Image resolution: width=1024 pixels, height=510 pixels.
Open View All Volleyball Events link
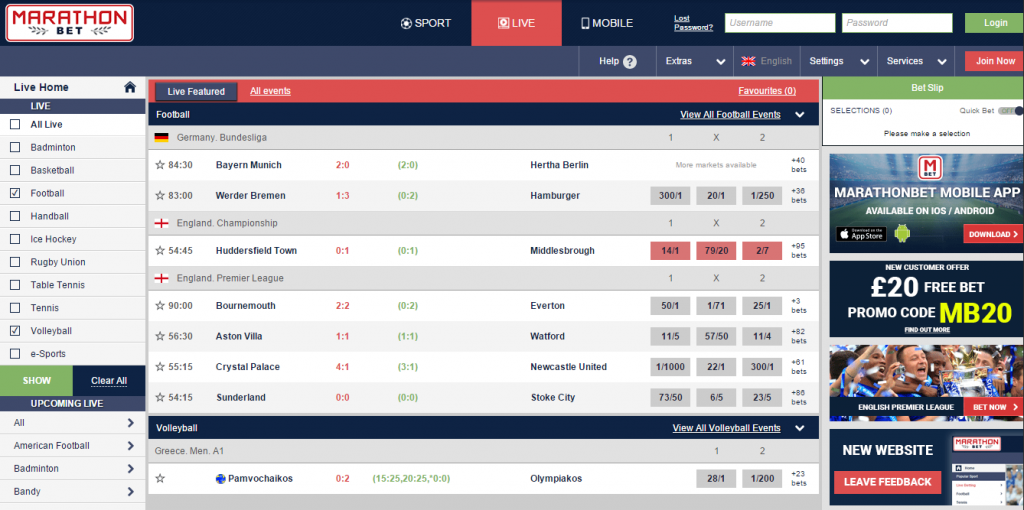click(726, 428)
